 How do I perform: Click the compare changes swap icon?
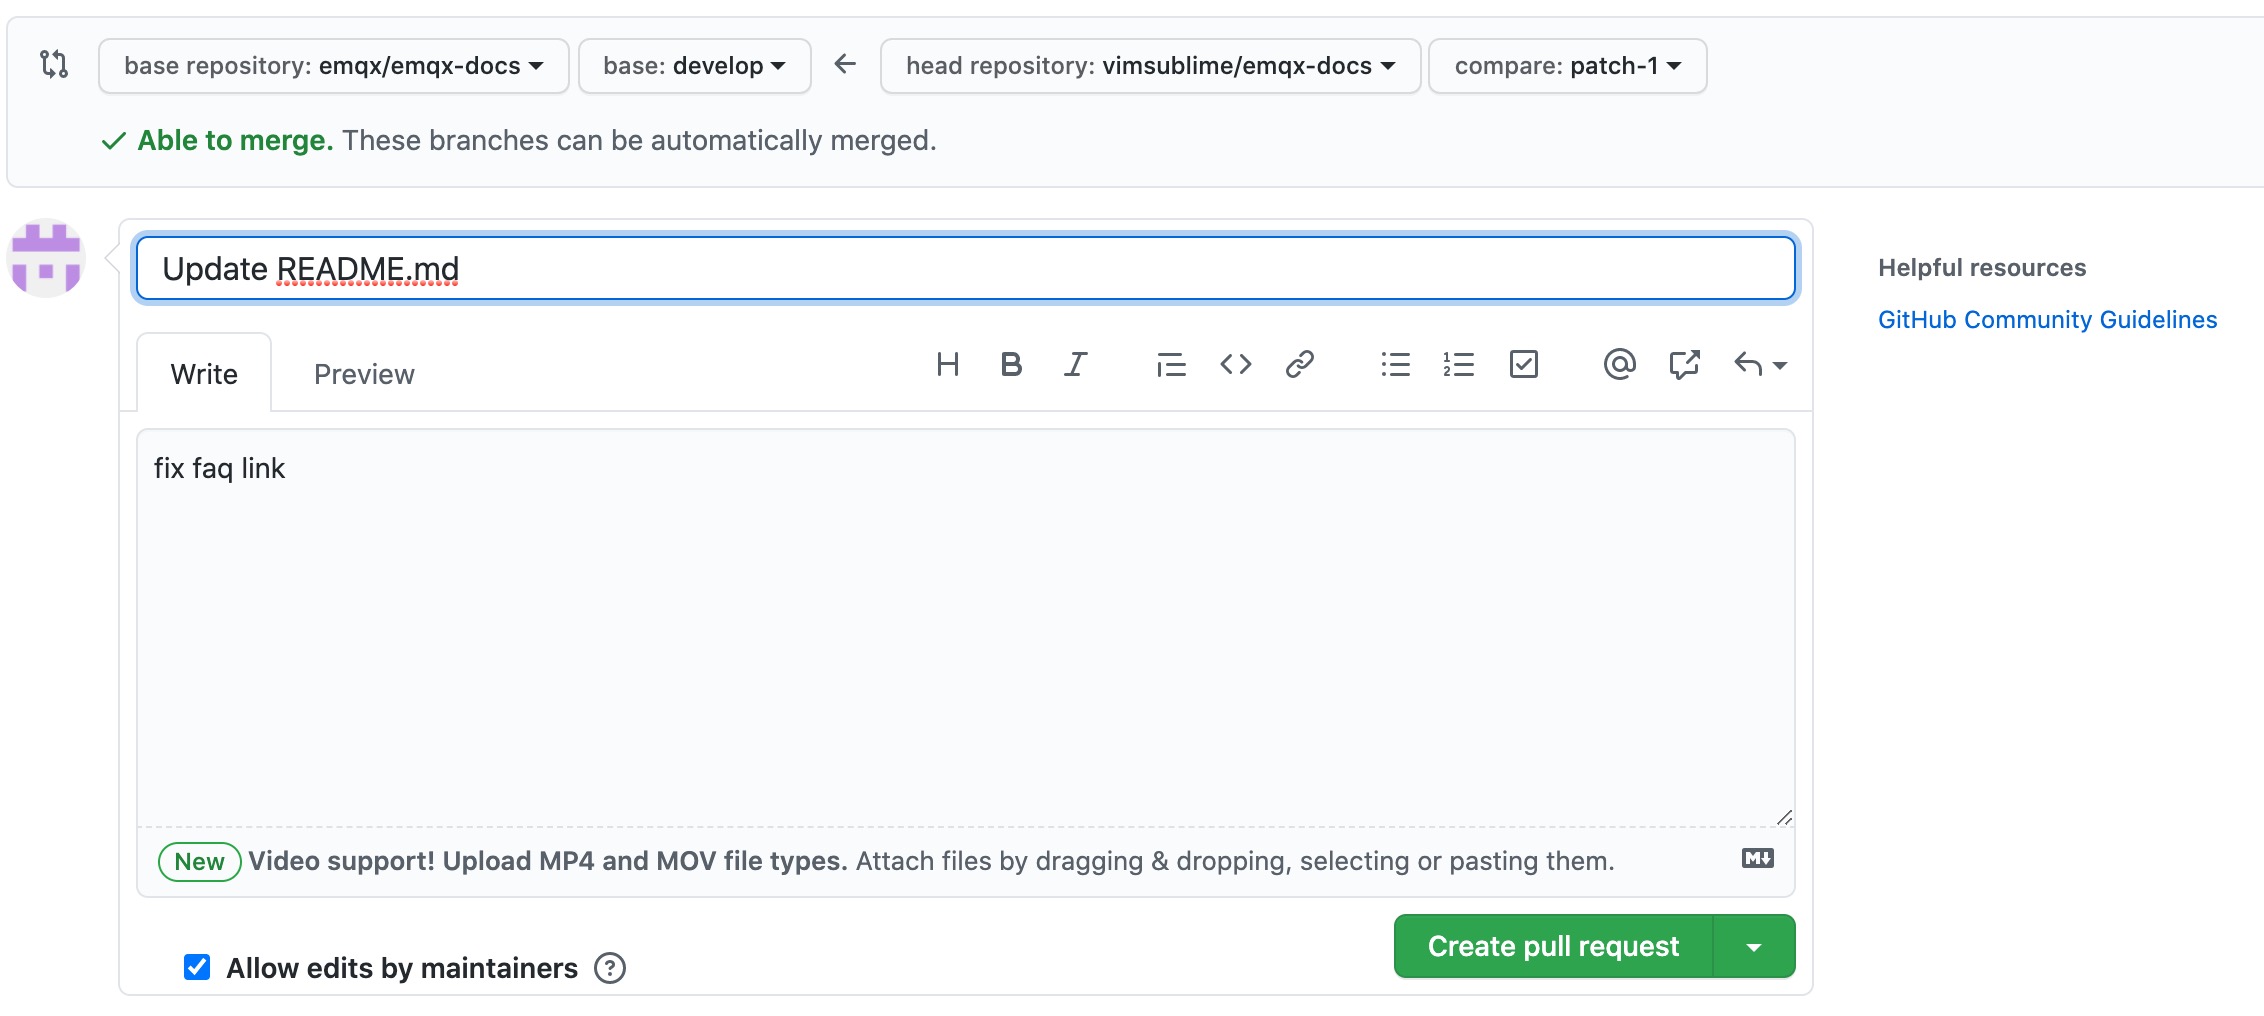[54, 65]
